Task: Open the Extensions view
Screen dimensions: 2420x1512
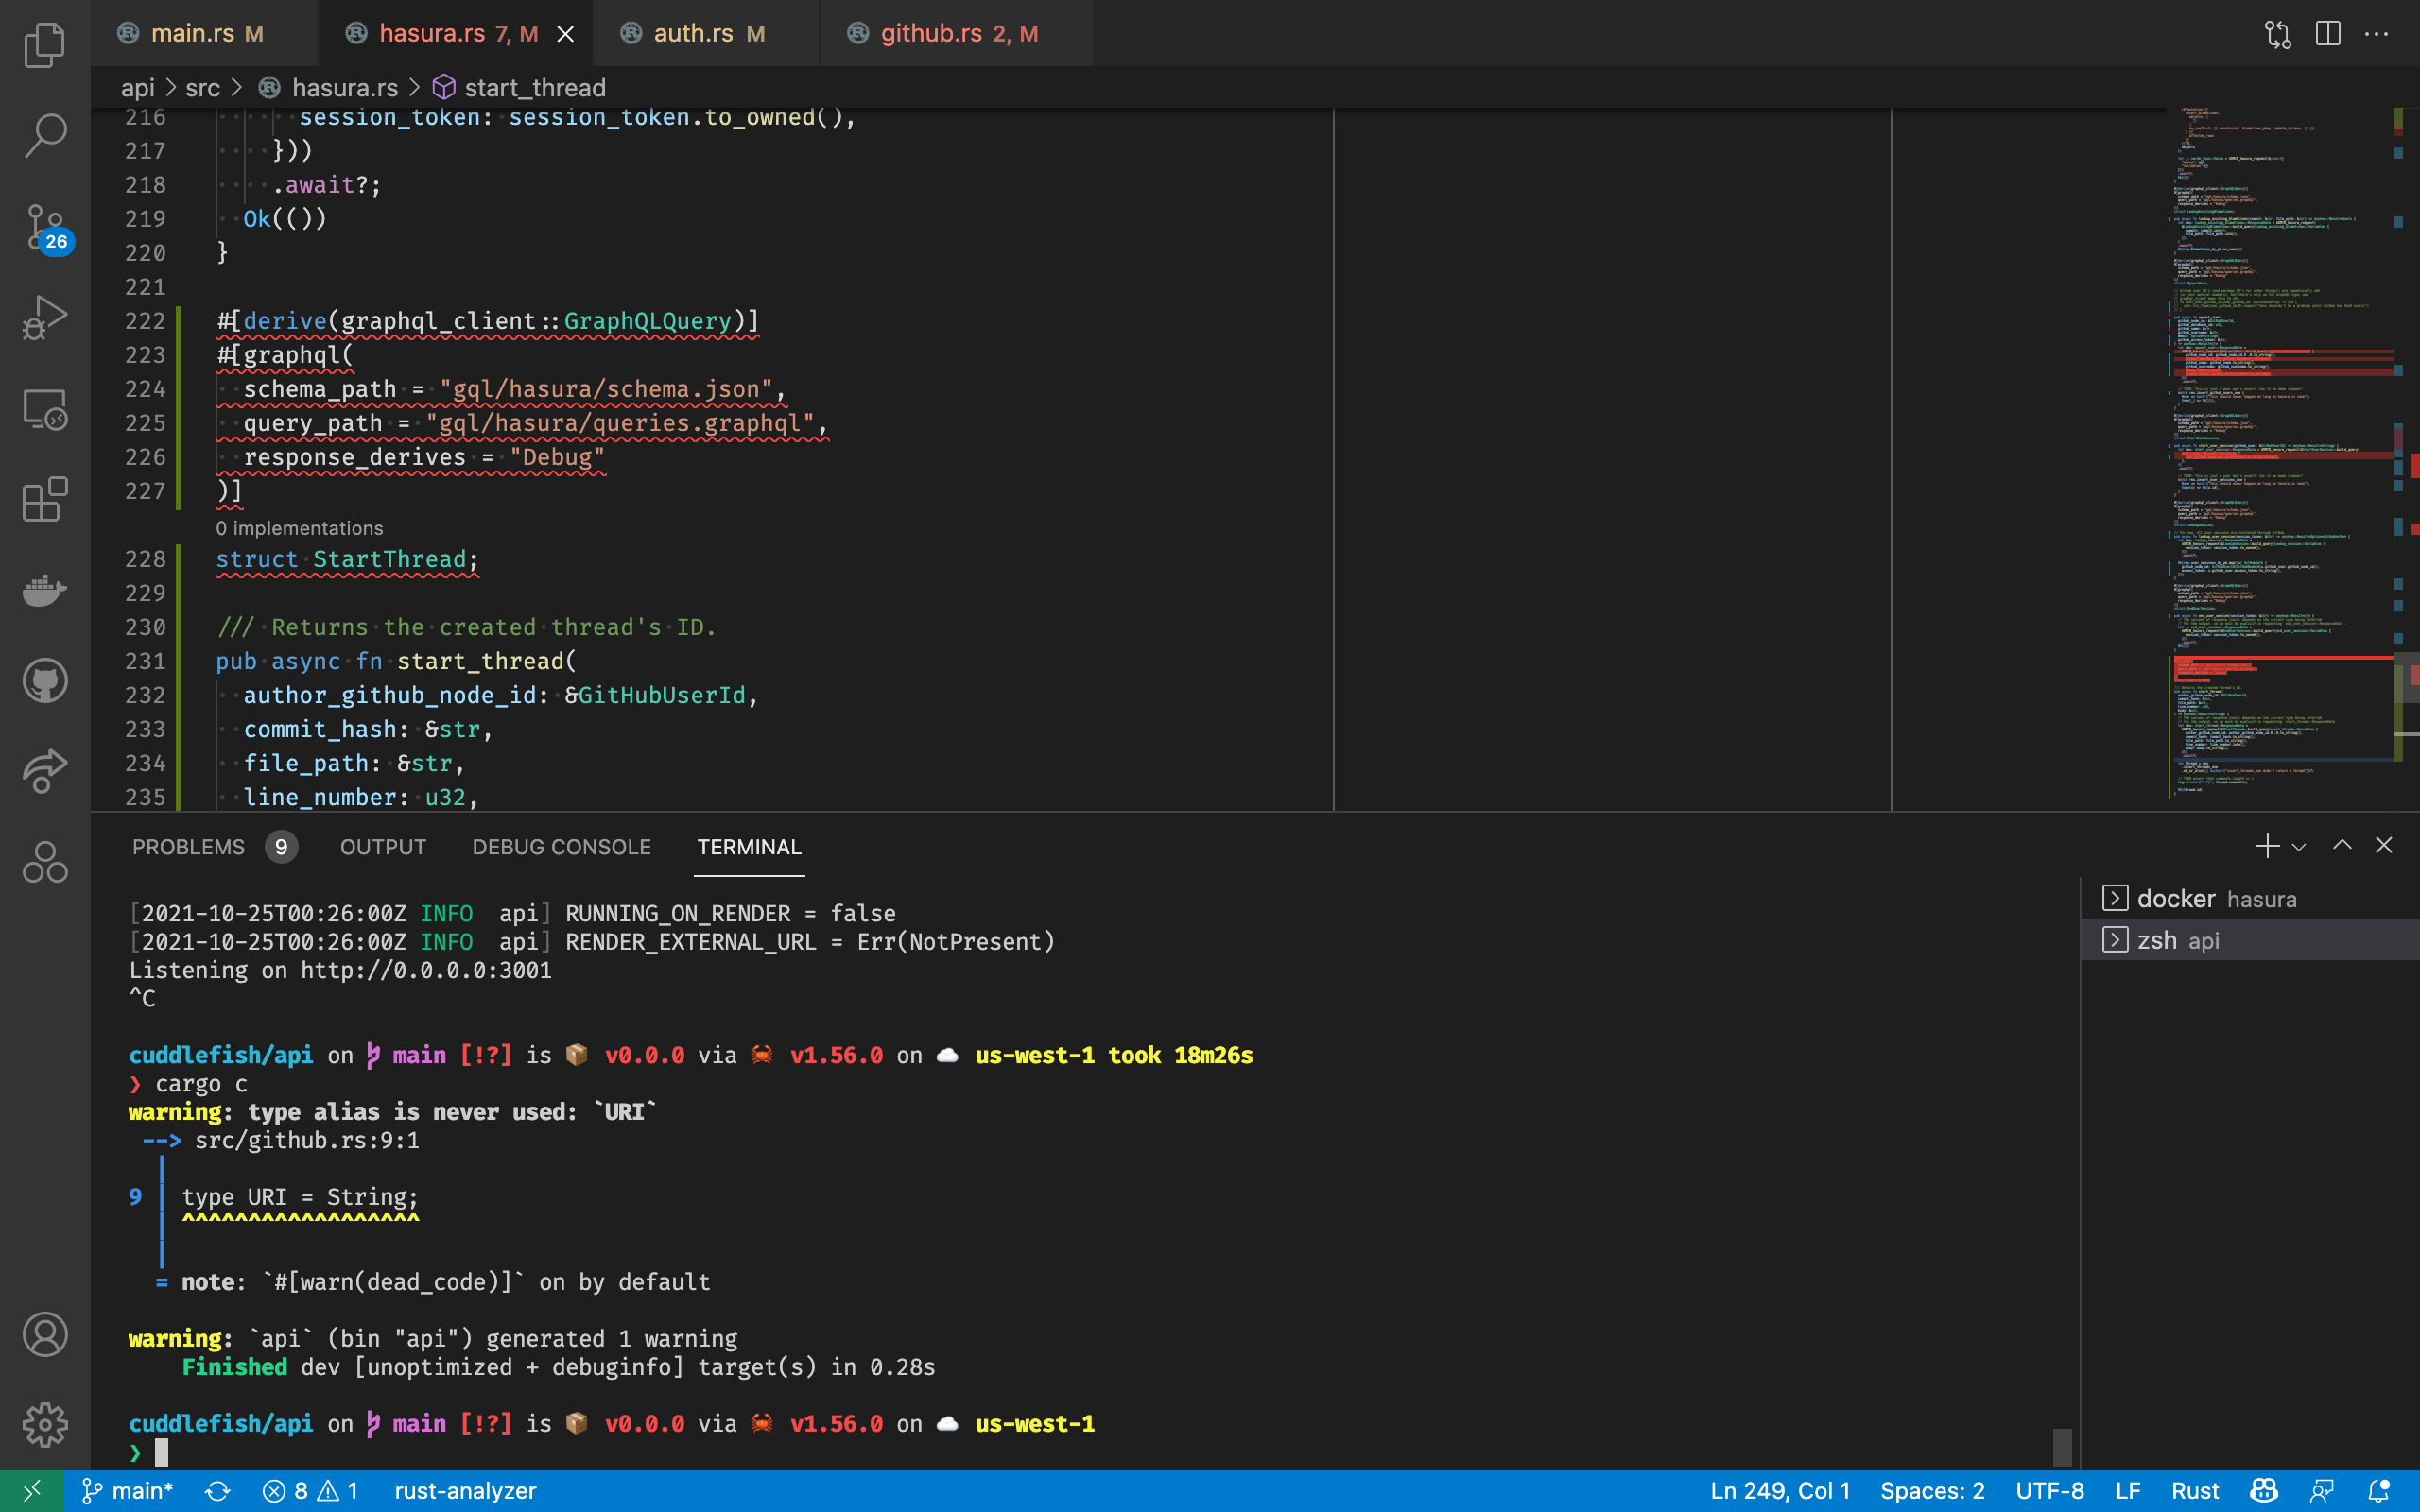Action: pyautogui.click(x=44, y=500)
